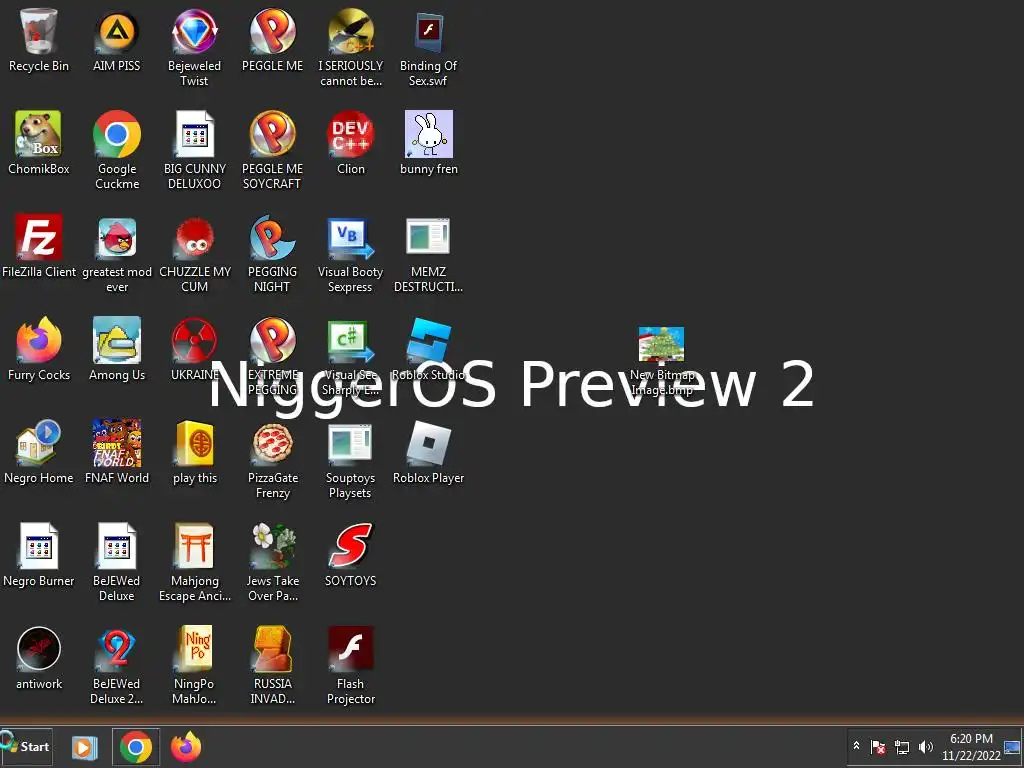Select the Clion Dev-C++ icon
This screenshot has height=768, width=1024.
(351, 143)
